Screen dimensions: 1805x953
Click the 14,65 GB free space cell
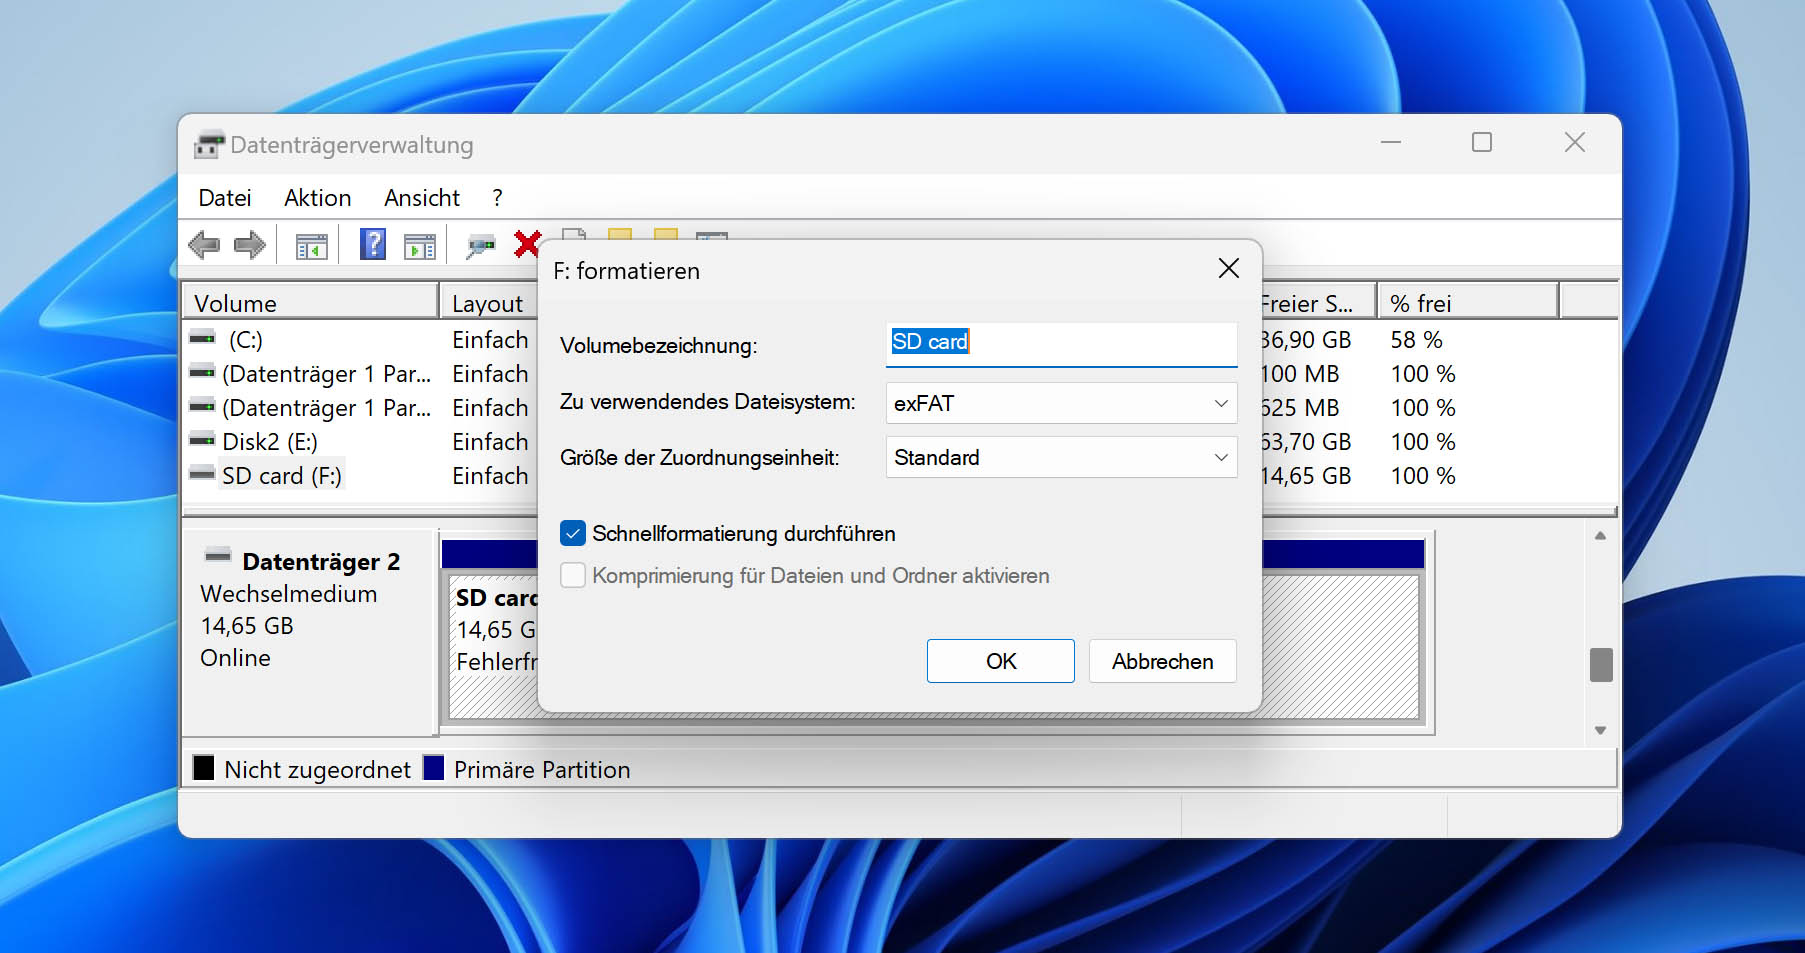(x=1306, y=476)
